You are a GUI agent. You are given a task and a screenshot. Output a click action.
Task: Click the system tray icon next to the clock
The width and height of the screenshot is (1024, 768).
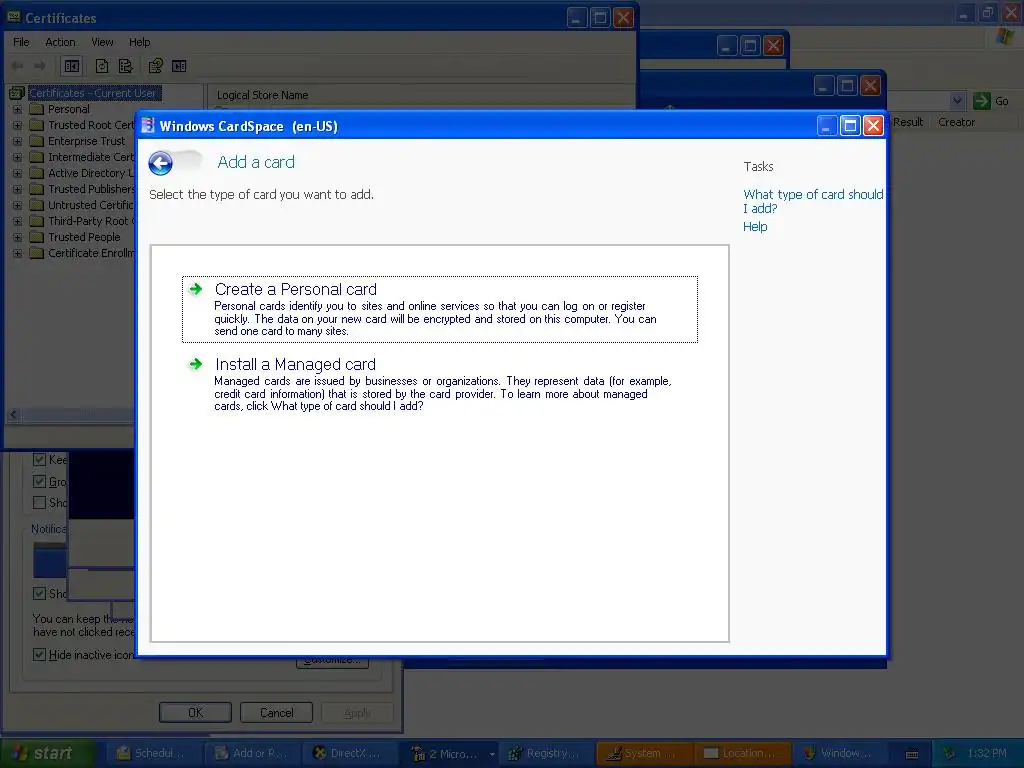coord(949,754)
